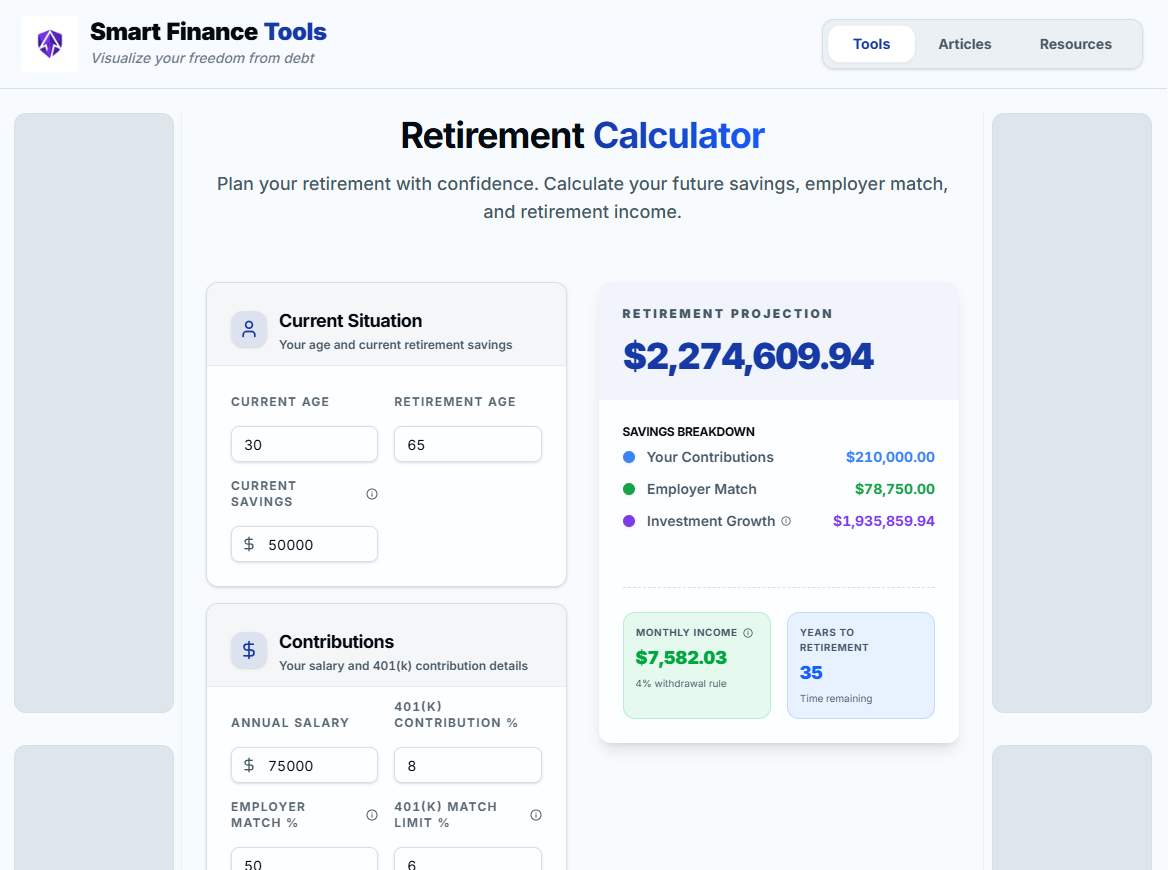
Task: Click the Smart Finance Tools site title
Action: click(208, 31)
